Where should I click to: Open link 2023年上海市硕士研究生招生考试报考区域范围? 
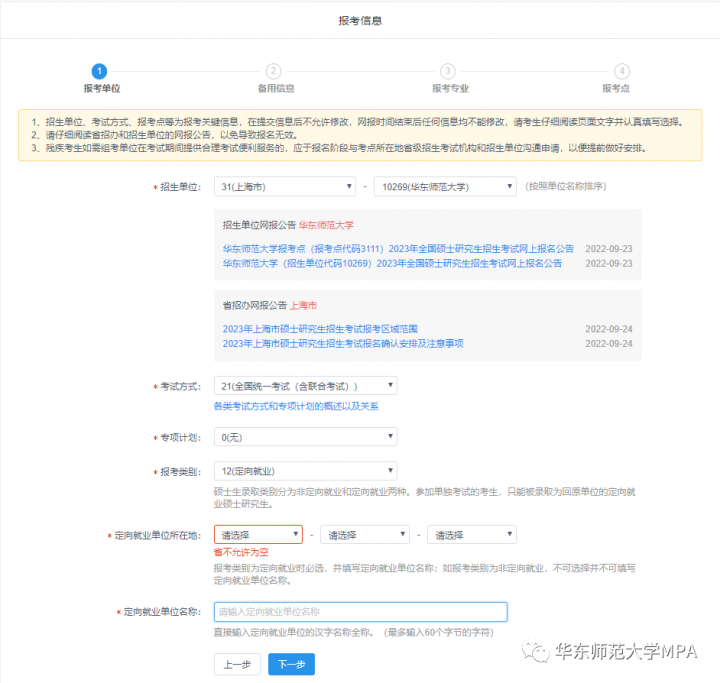point(320,329)
